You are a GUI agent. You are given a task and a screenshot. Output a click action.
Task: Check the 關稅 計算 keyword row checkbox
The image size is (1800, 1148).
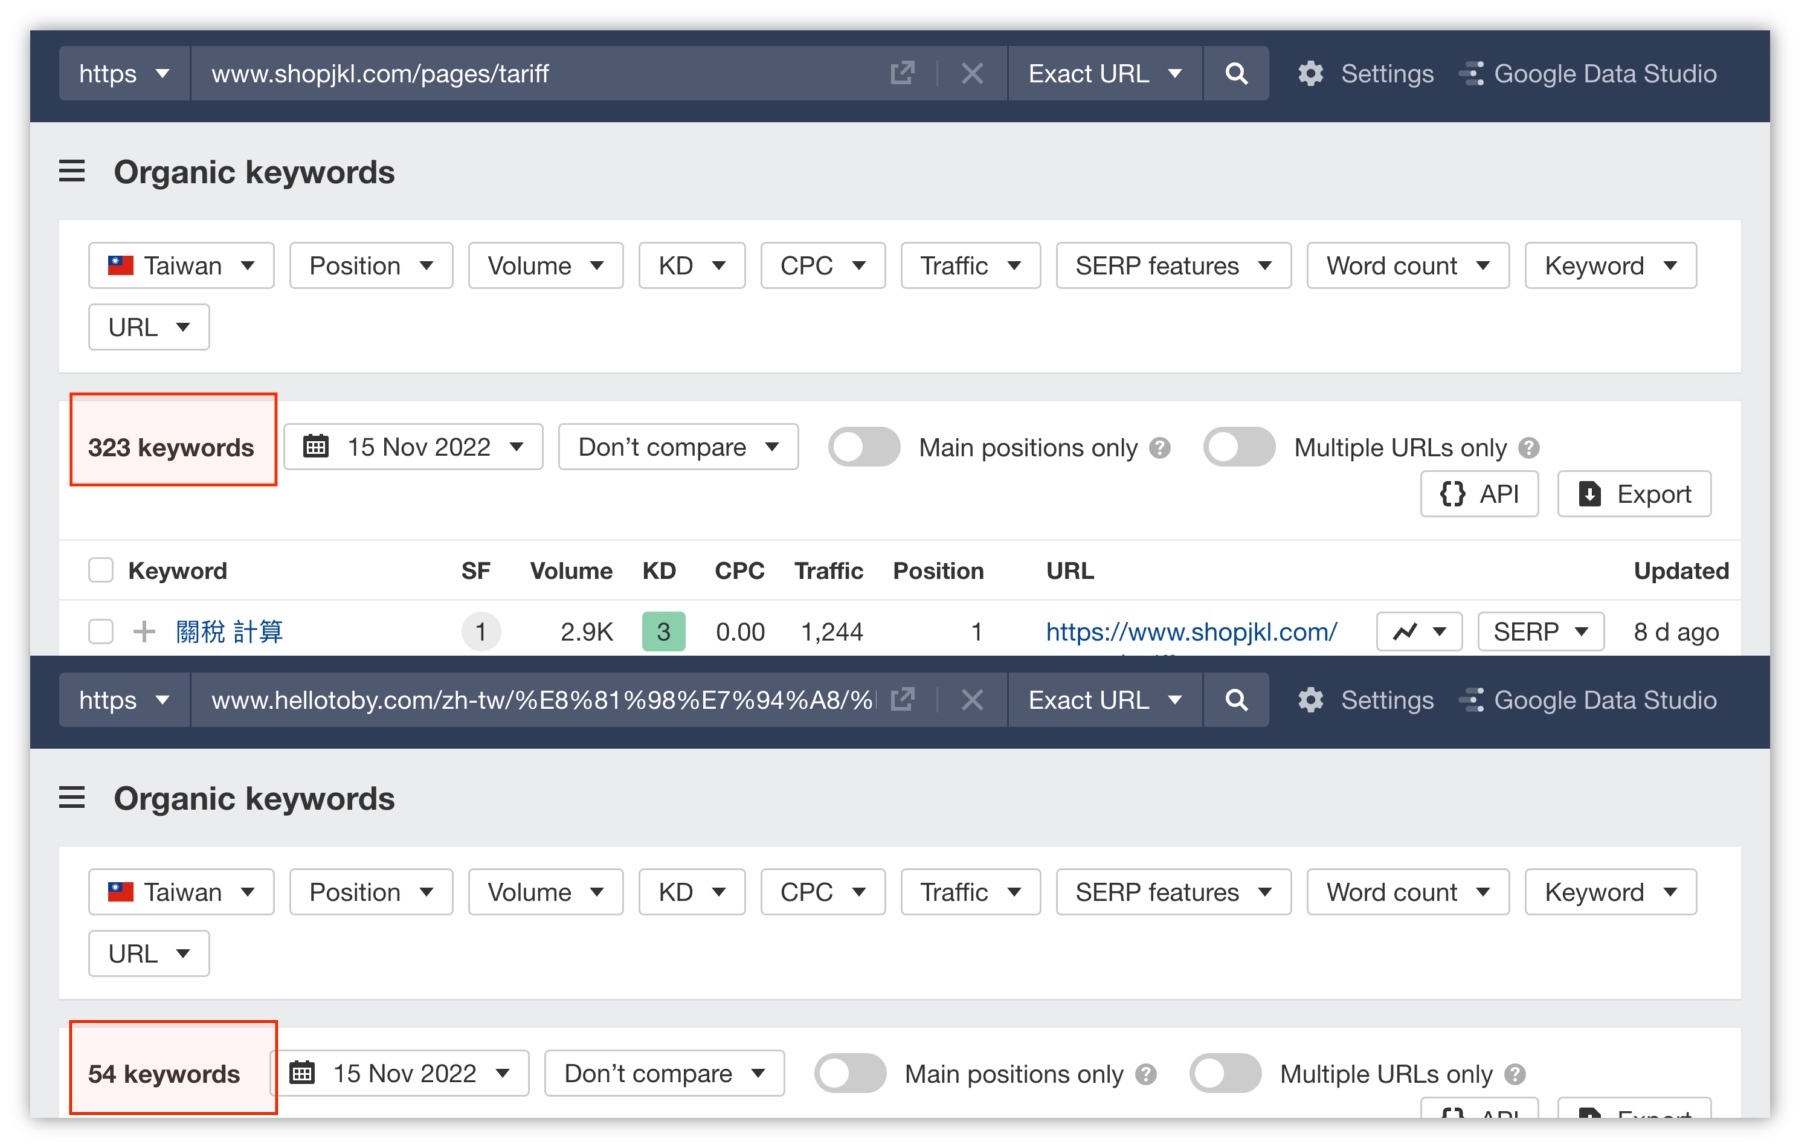click(x=101, y=632)
